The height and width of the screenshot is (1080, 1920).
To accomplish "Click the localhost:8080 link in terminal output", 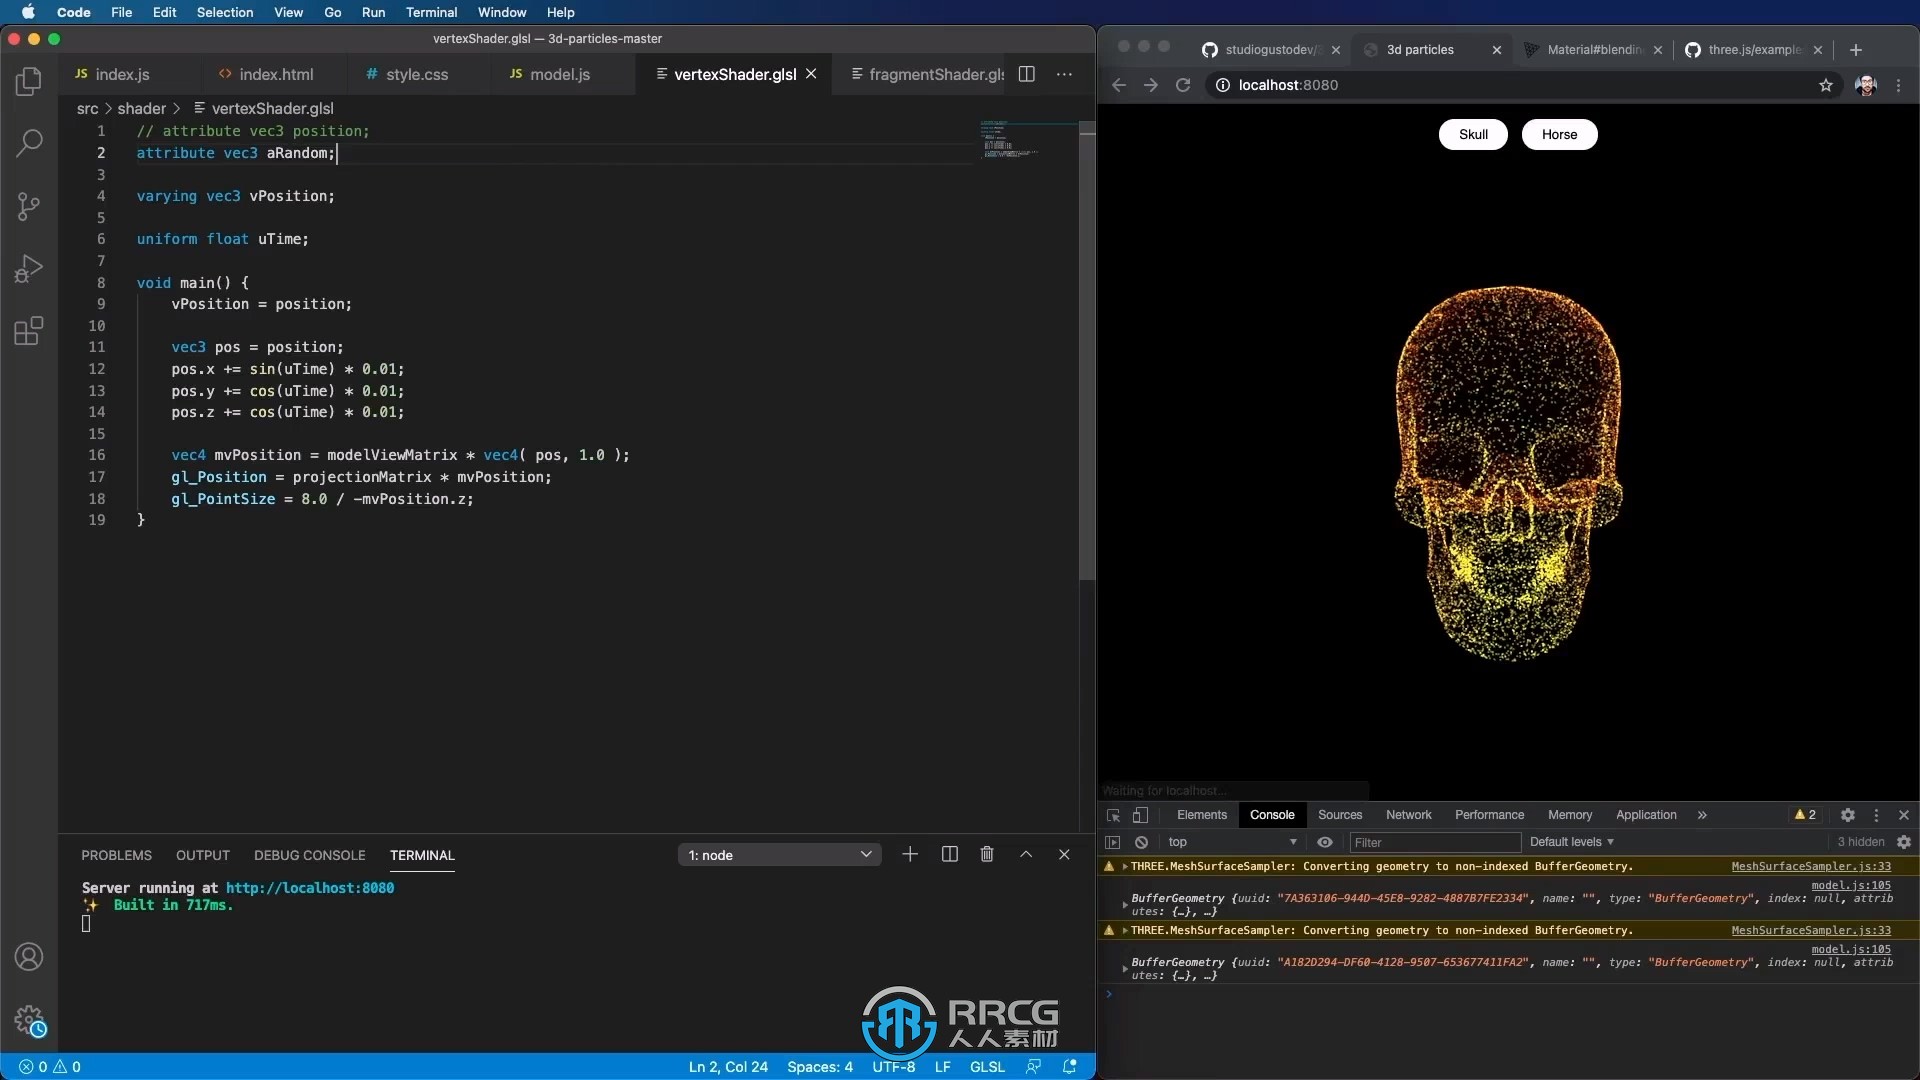I will [310, 887].
